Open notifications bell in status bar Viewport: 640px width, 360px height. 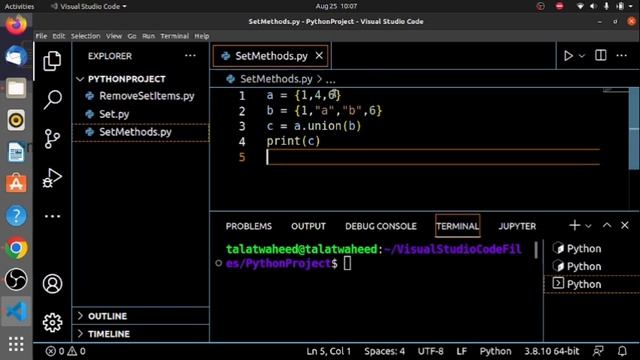click(622, 351)
